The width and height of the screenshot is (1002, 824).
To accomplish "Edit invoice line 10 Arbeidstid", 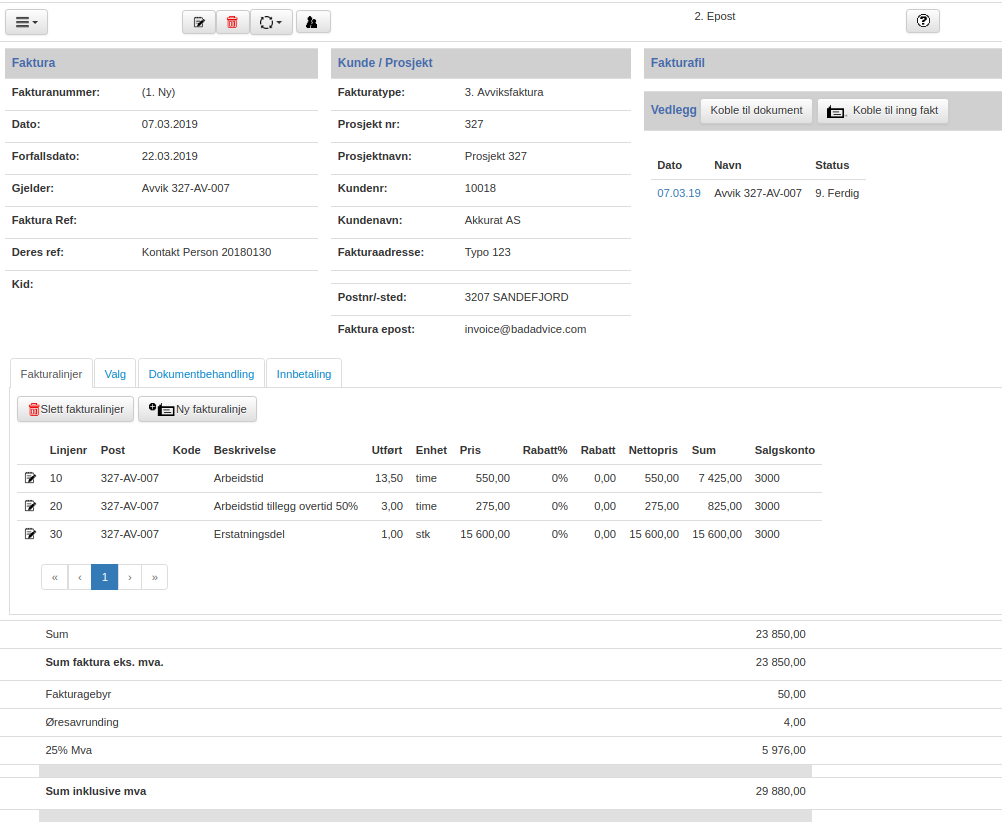I will (30, 478).
